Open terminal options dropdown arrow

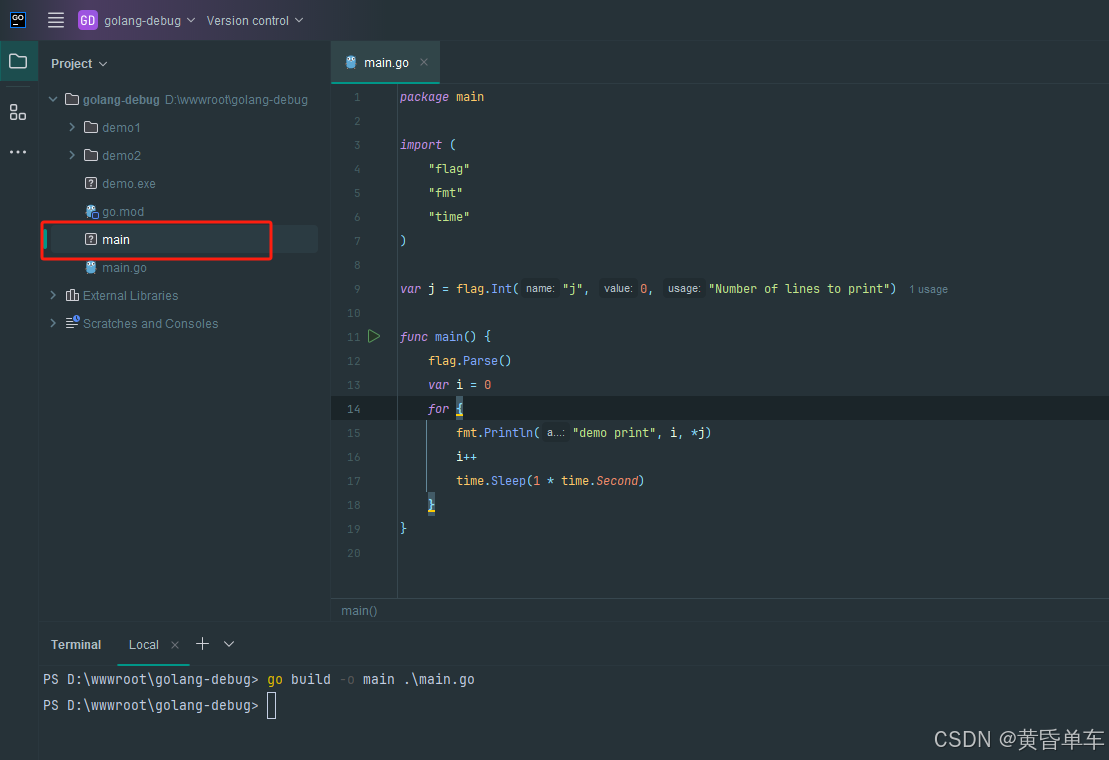pyautogui.click(x=229, y=644)
